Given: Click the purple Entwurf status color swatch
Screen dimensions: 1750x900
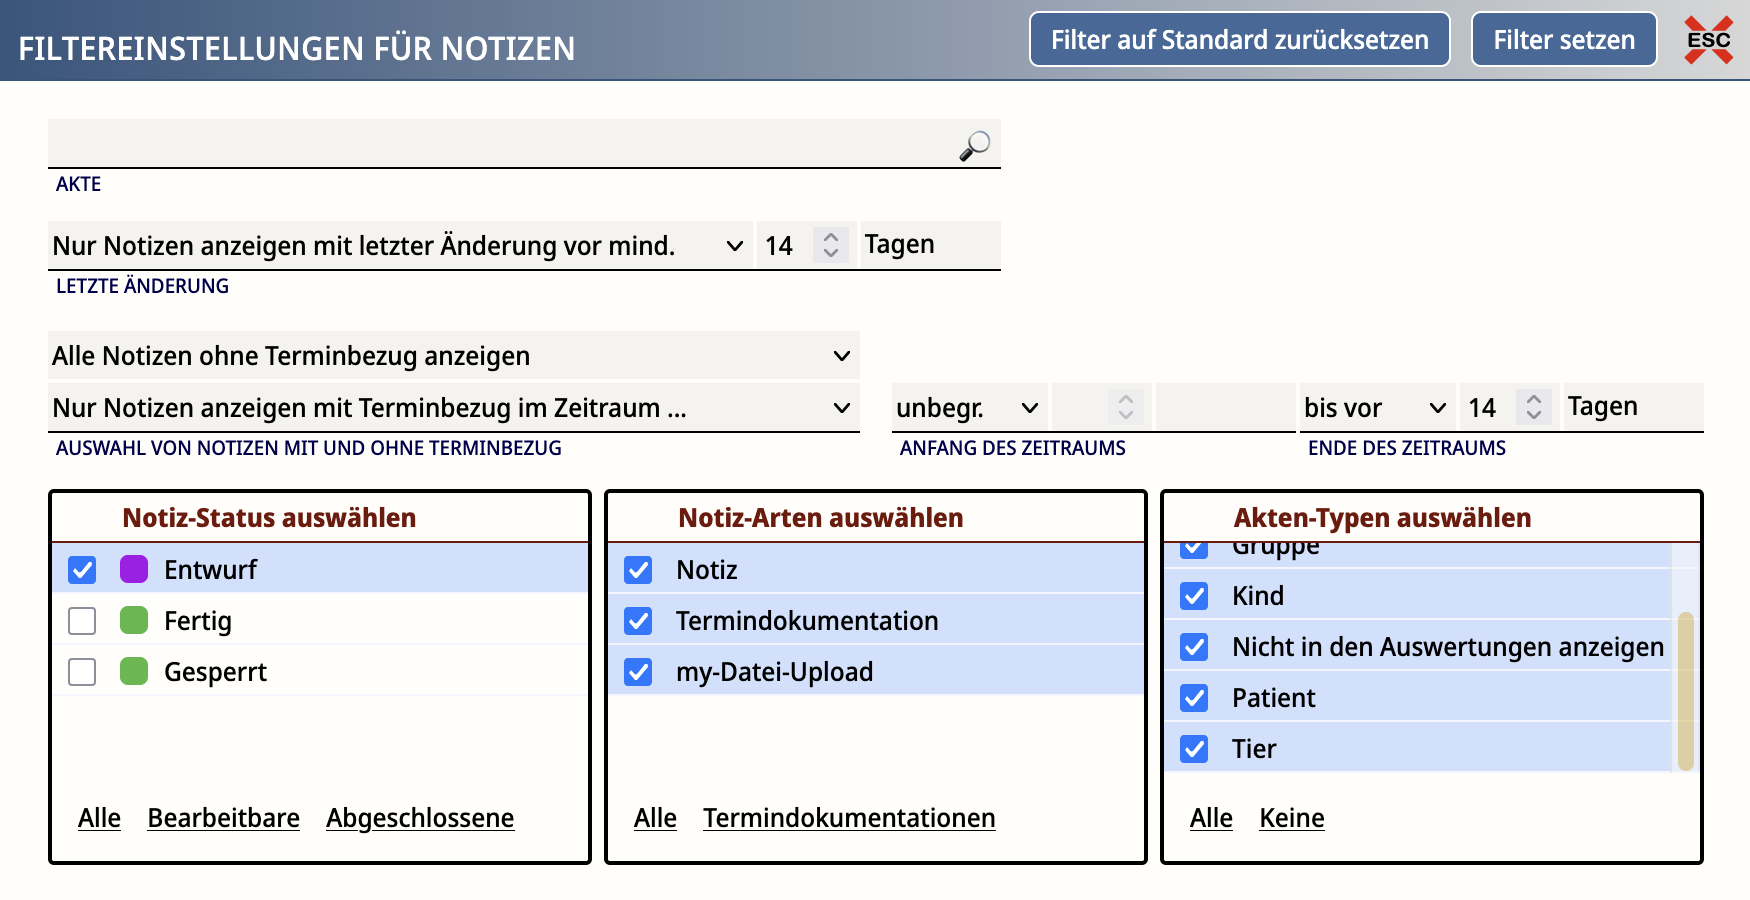Looking at the screenshot, I should point(134,570).
